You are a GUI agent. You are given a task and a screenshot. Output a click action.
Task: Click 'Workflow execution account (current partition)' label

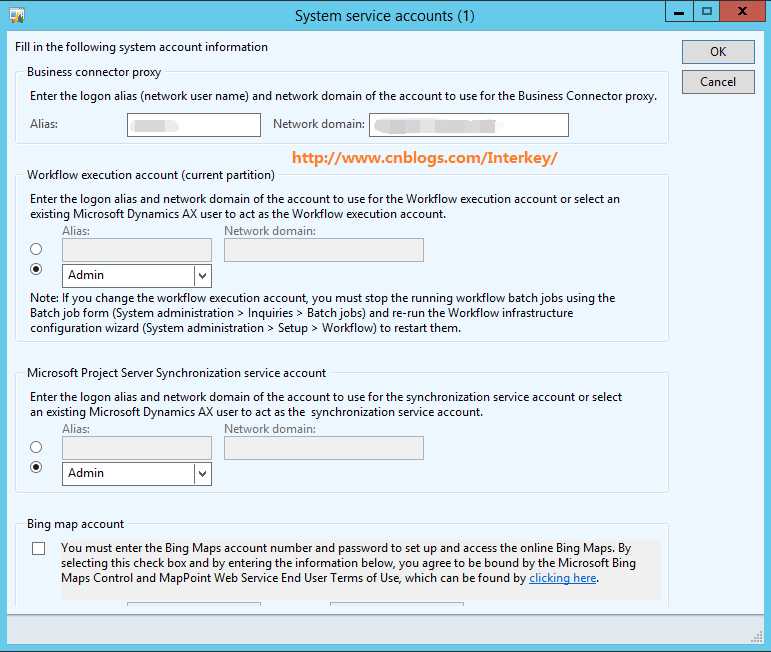pos(151,175)
